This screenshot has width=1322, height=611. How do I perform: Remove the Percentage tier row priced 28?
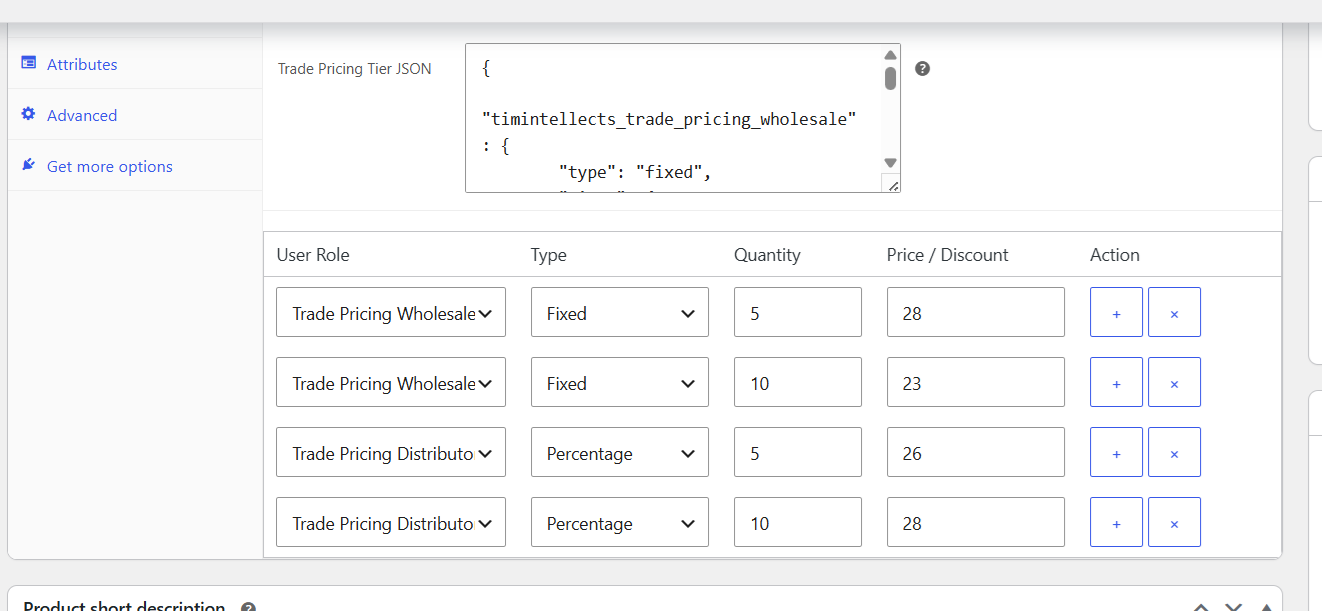point(1174,523)
